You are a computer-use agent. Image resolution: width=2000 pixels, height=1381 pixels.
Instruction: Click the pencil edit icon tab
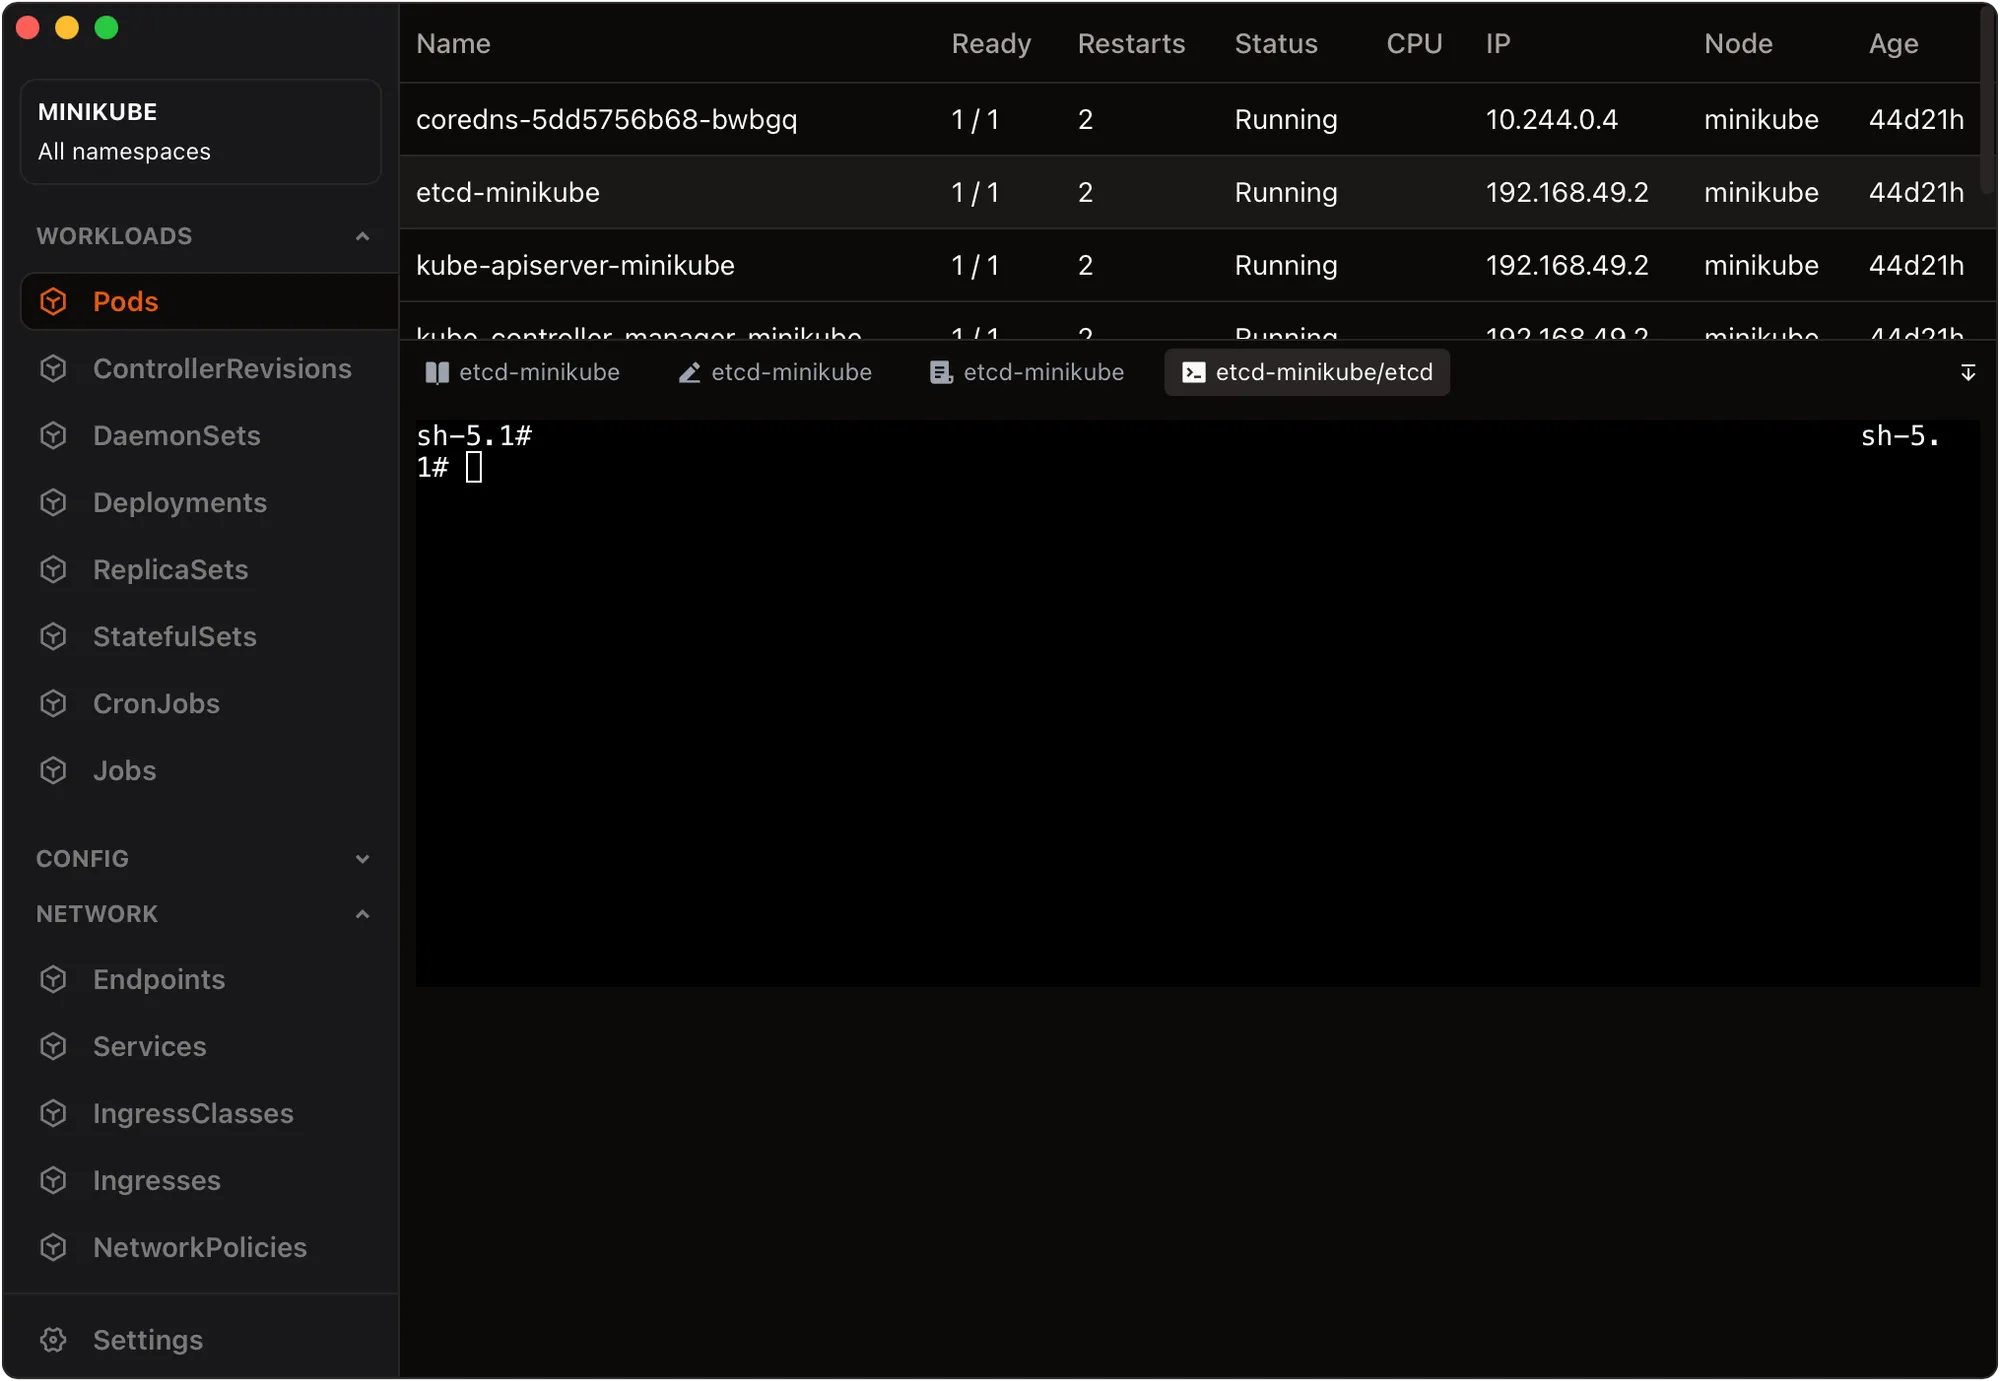point(689,372)
